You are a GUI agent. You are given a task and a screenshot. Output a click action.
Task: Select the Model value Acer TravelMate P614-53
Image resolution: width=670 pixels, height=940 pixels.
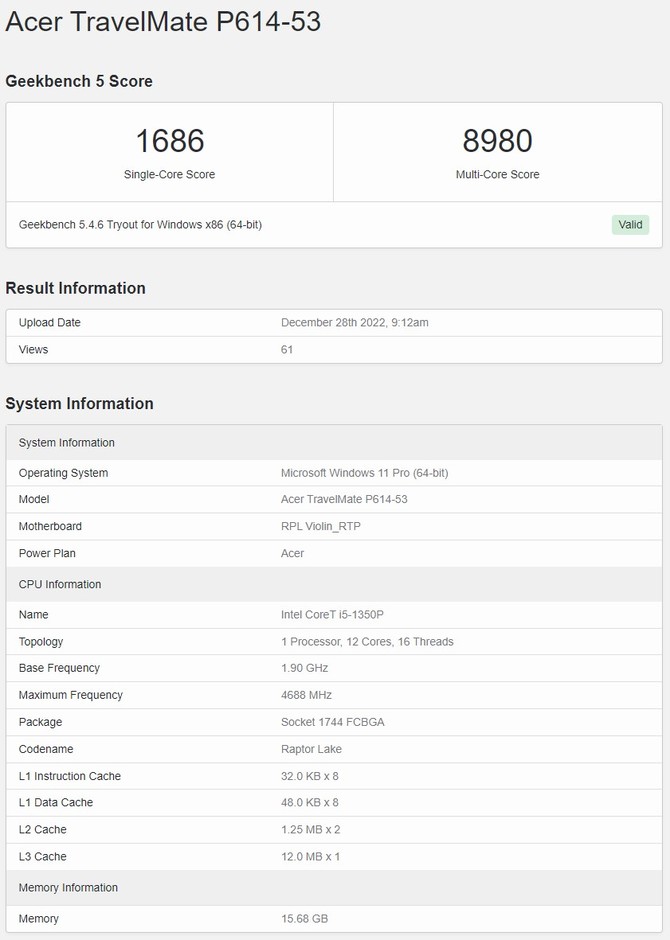tap(344, 499)
